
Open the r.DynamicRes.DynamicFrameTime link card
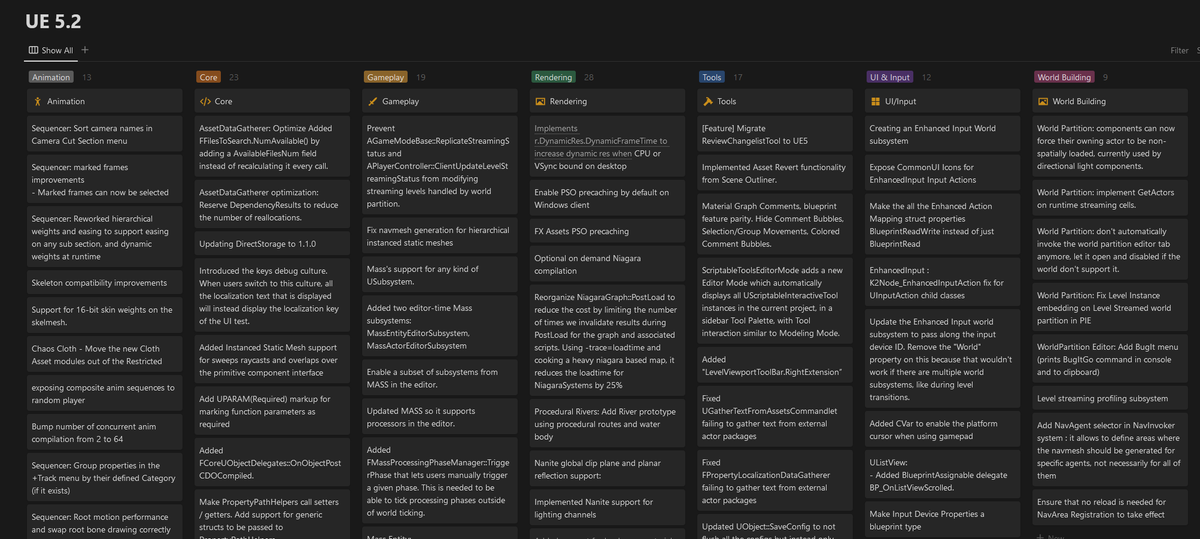pyautogui.click(x=607, y=148)
